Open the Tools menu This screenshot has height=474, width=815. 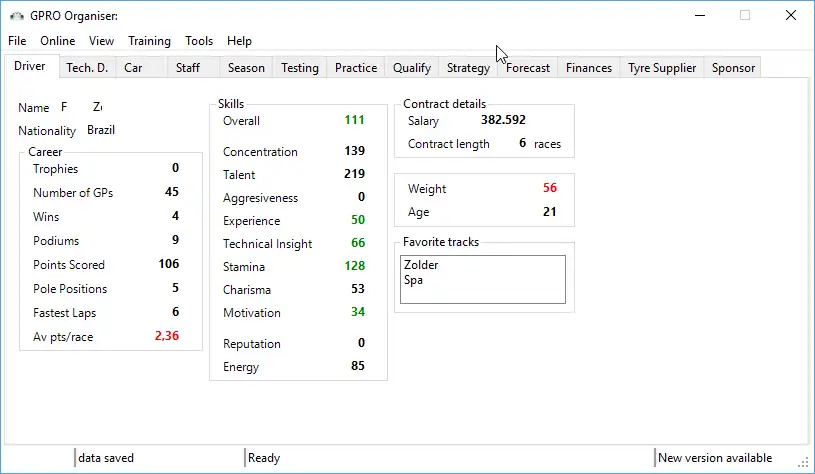coord(199,41)
